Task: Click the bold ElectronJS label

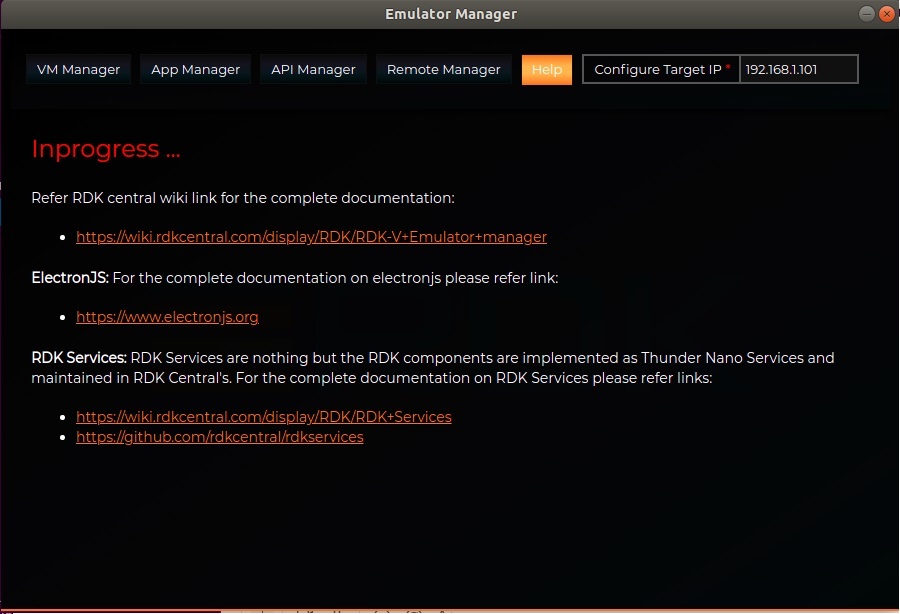Action: pos(69,277)
